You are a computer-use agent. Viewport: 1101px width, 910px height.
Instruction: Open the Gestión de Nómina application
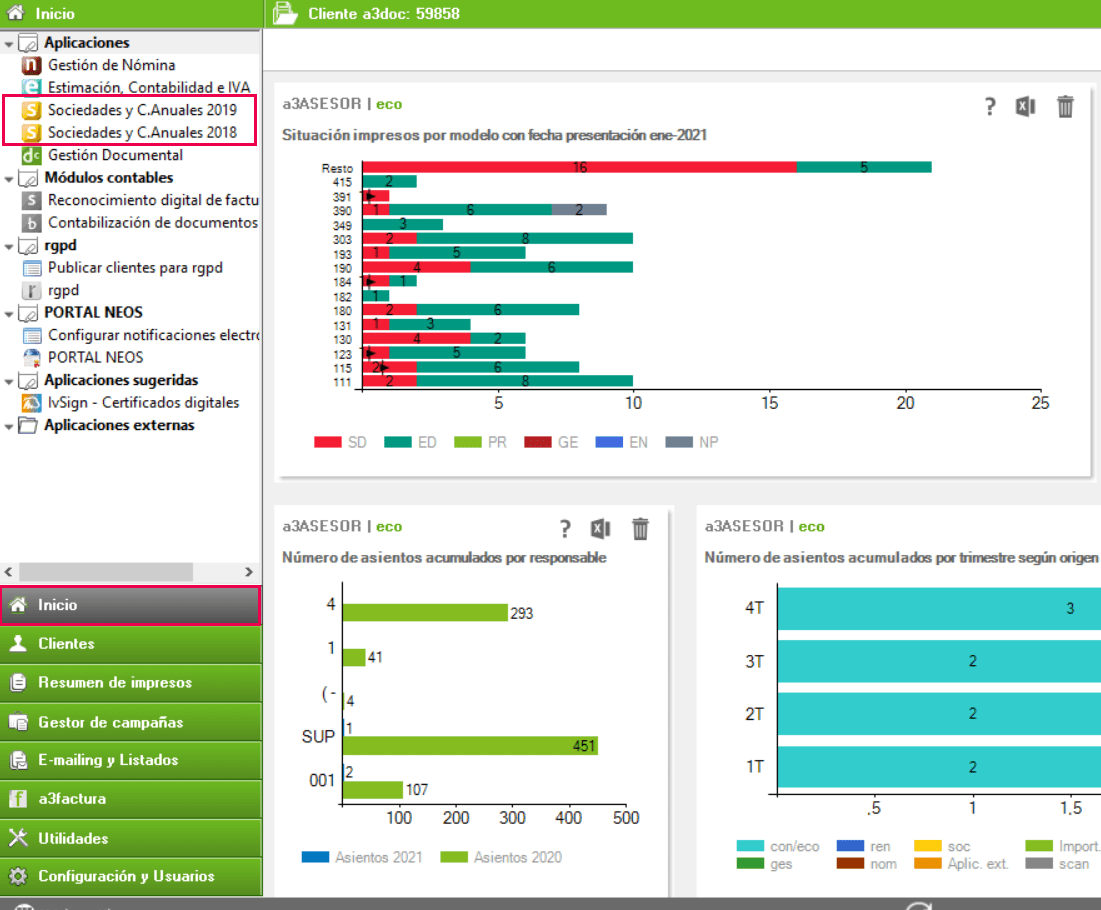tap(111, 65)
